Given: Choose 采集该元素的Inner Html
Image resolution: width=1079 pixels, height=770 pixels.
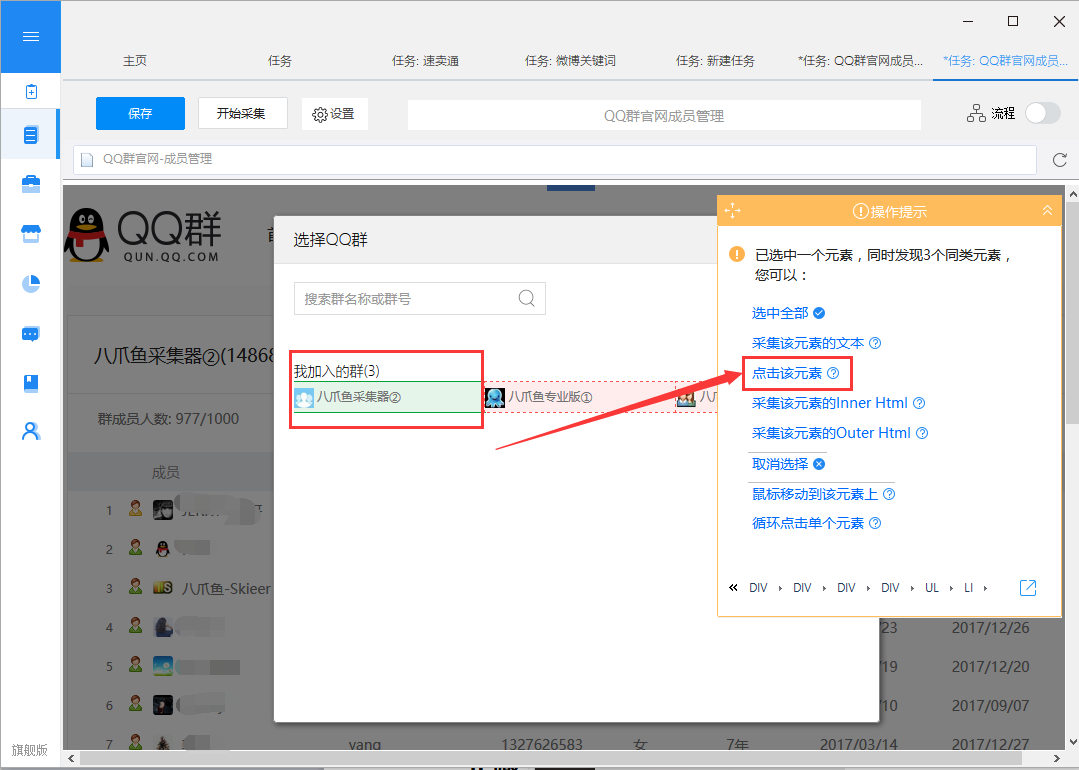Looking at the screenshot, I should tap(829, 403).
